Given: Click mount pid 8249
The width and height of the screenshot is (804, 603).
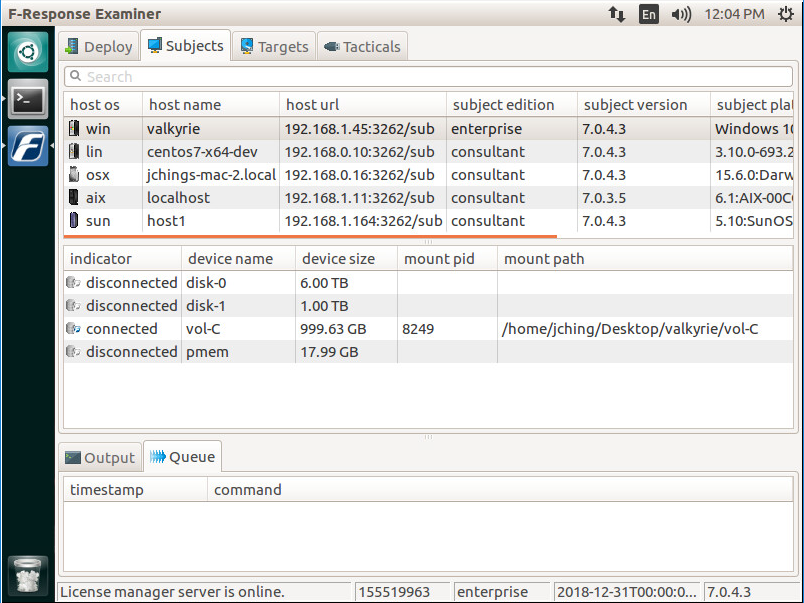Looking at the screenshot, I should point(418,329).
